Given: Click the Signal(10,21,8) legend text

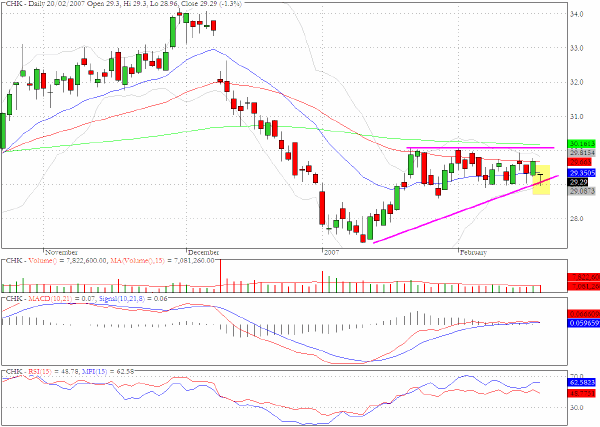Looking at the screenshot, I should tap(122, 298).
